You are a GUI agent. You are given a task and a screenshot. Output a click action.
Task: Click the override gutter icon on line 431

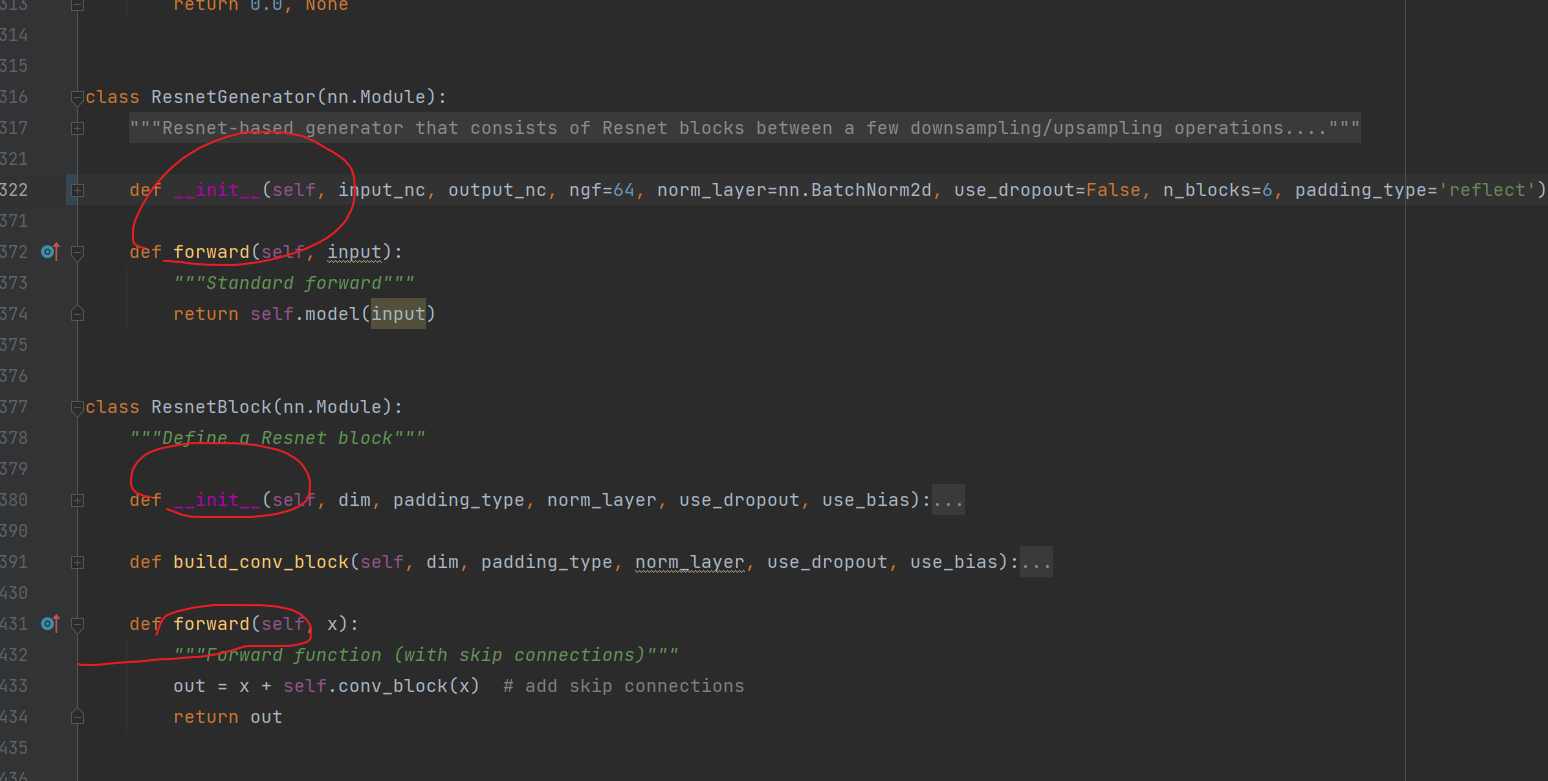click(50, 624)
